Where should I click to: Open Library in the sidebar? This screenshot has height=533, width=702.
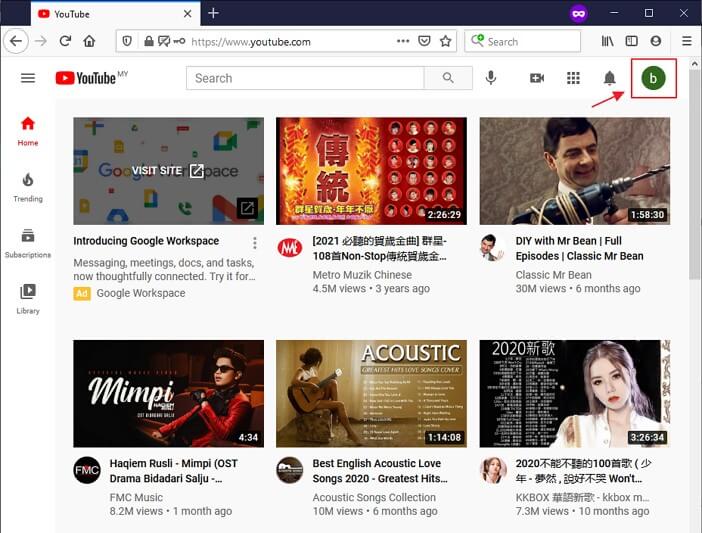coord(28,299)
